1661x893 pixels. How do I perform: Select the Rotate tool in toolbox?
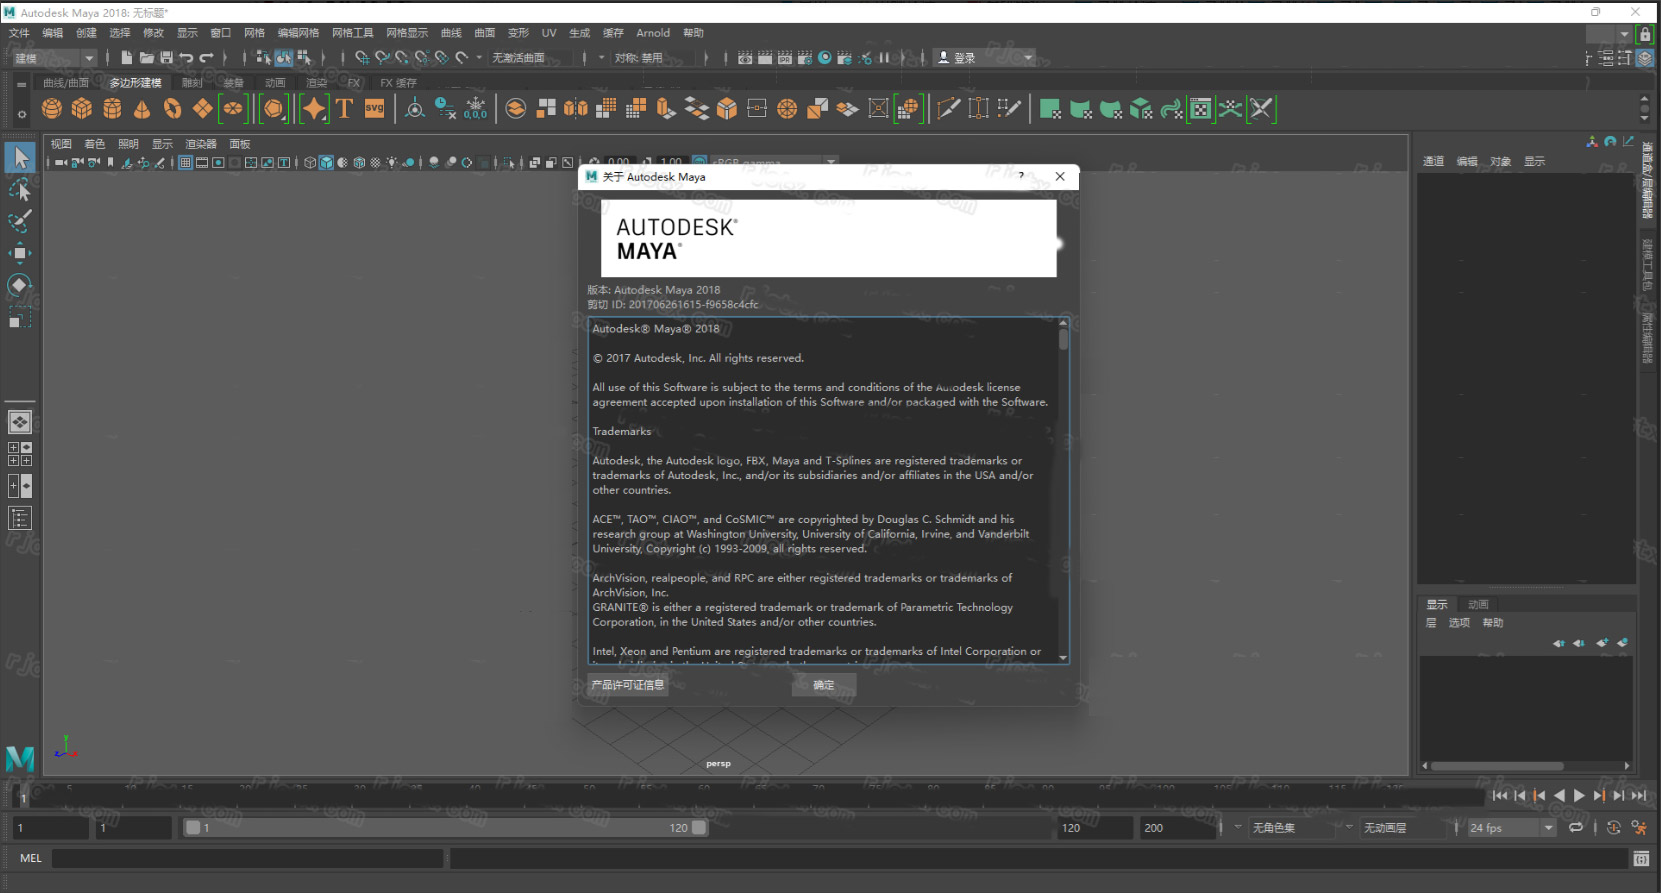[20, 285]
